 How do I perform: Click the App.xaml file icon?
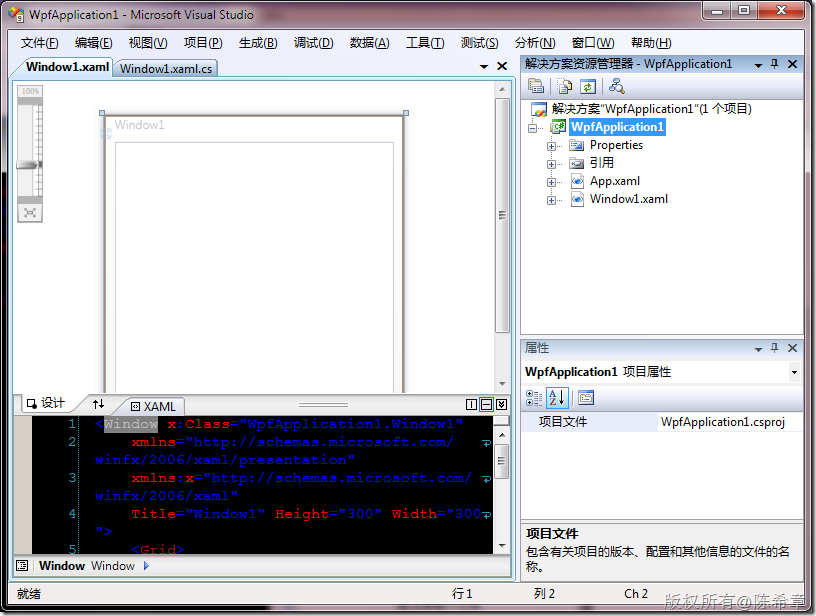[x=577, y=181]
